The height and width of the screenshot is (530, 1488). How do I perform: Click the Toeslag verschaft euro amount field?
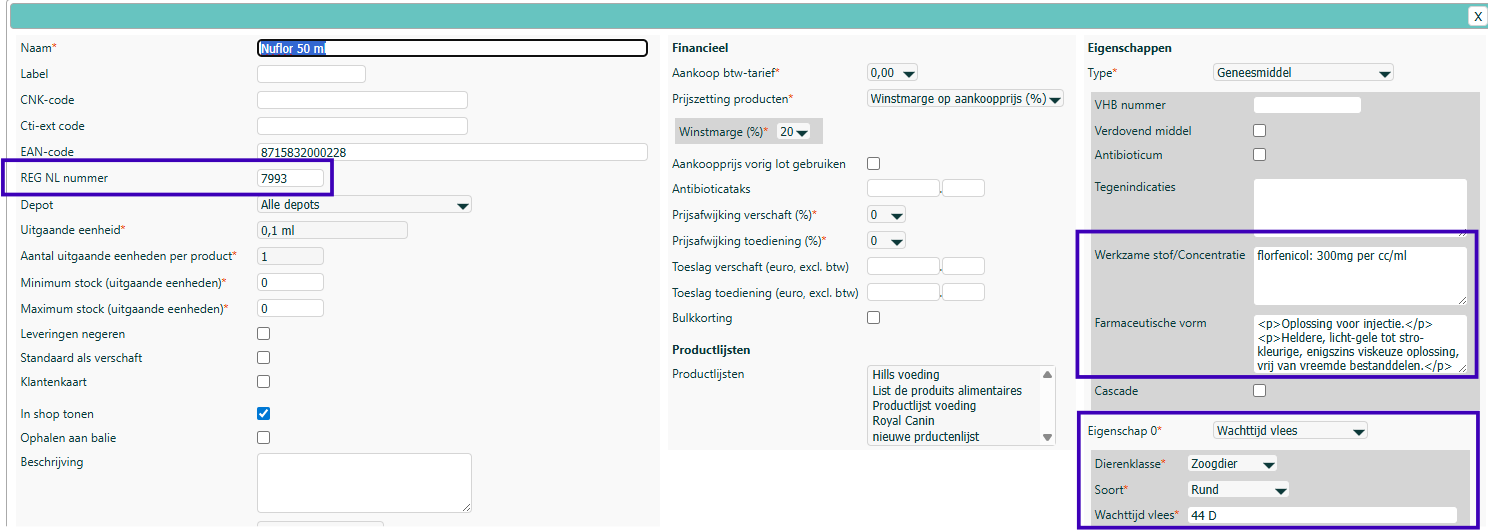coord(903,266)
